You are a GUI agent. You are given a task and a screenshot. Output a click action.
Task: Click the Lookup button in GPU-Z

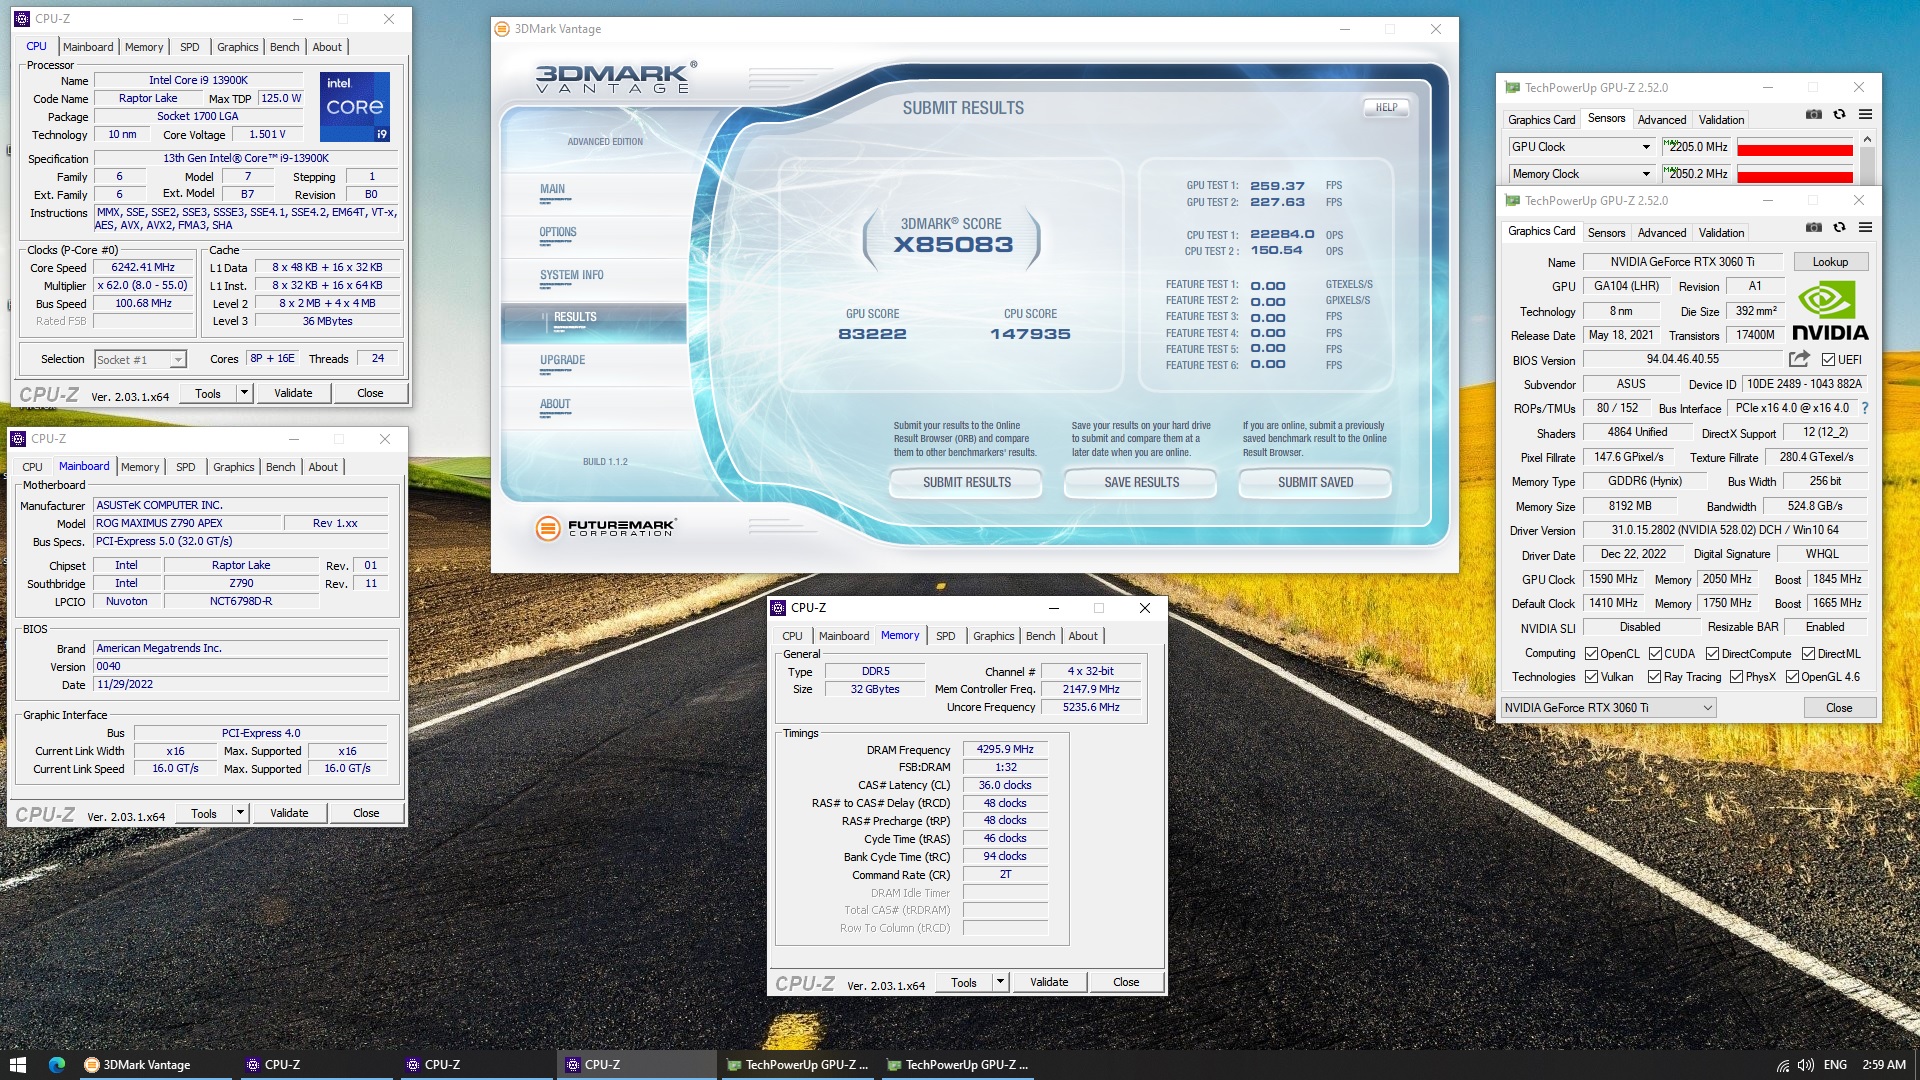[1830, 262]
